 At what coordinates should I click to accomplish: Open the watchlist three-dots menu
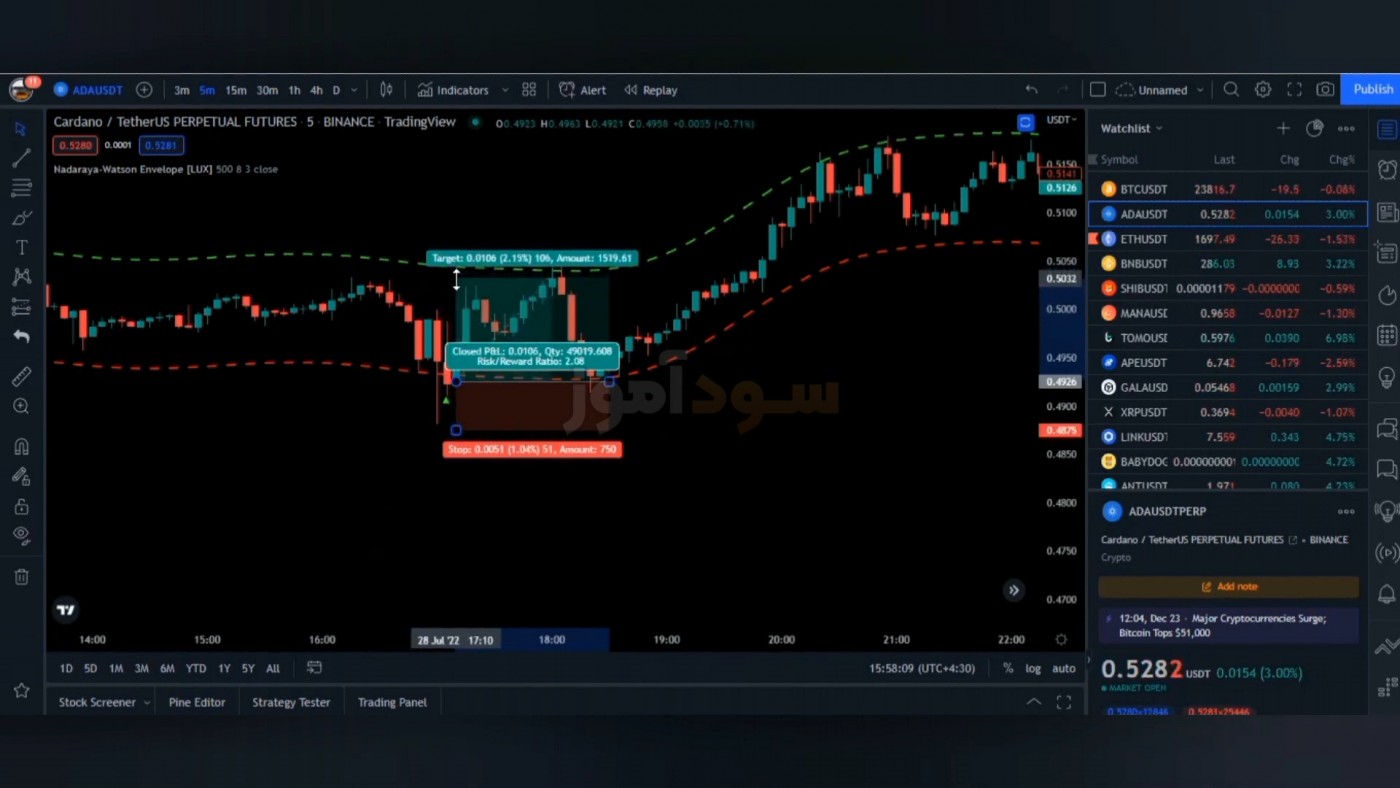pos(1346,128)
